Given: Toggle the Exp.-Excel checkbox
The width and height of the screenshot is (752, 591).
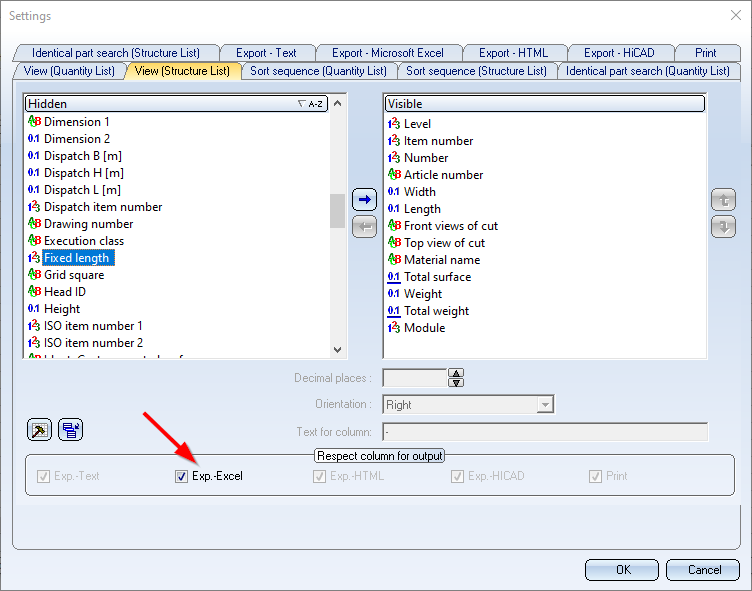Looking at the screenshot, I should click(181, 476).
